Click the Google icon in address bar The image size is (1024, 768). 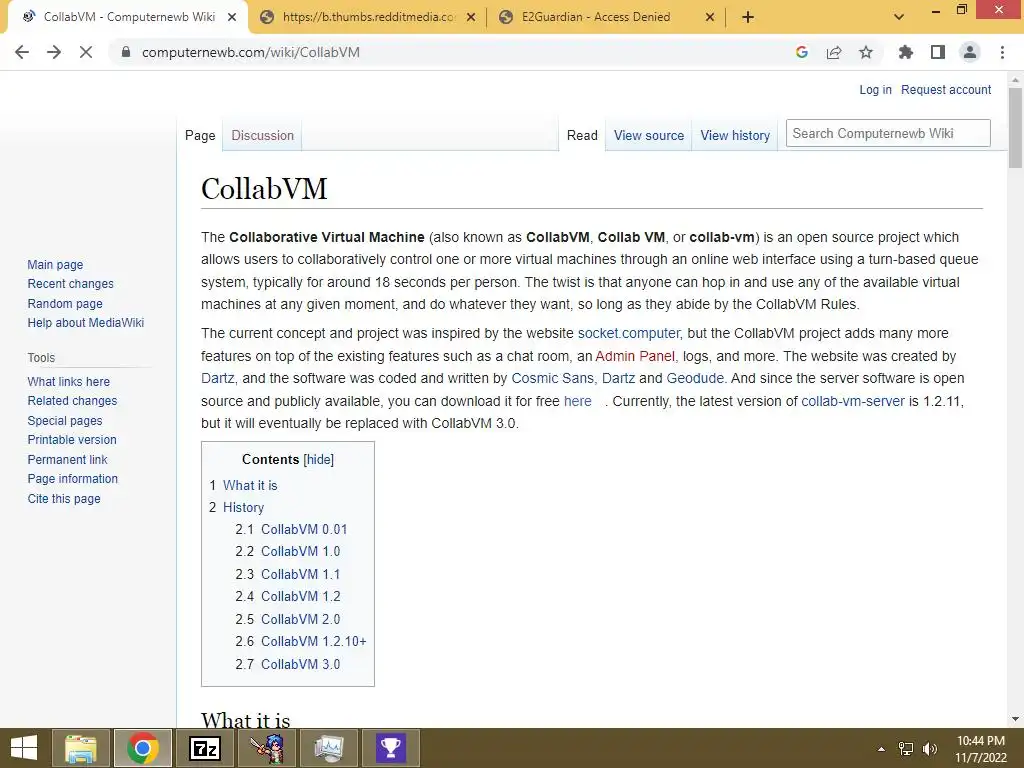click(x=802, y=52)
